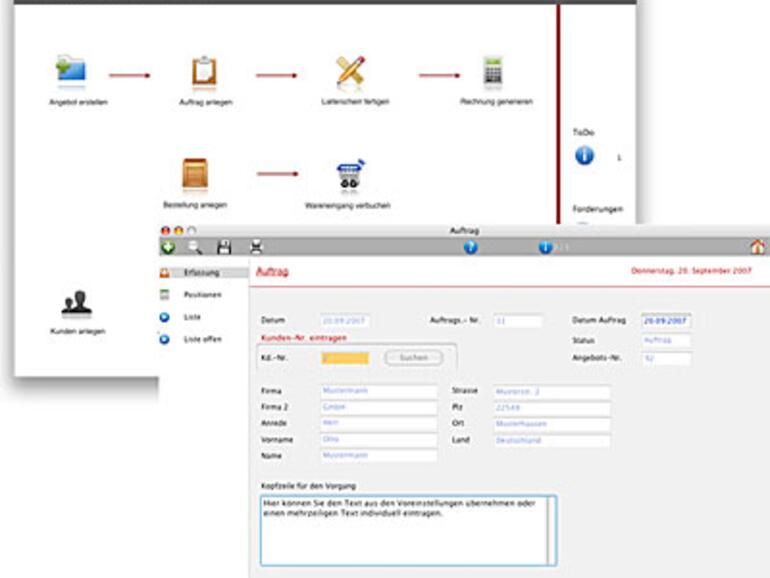Click the Kunden-Nr. eintragen red text

tap(304, 338)
